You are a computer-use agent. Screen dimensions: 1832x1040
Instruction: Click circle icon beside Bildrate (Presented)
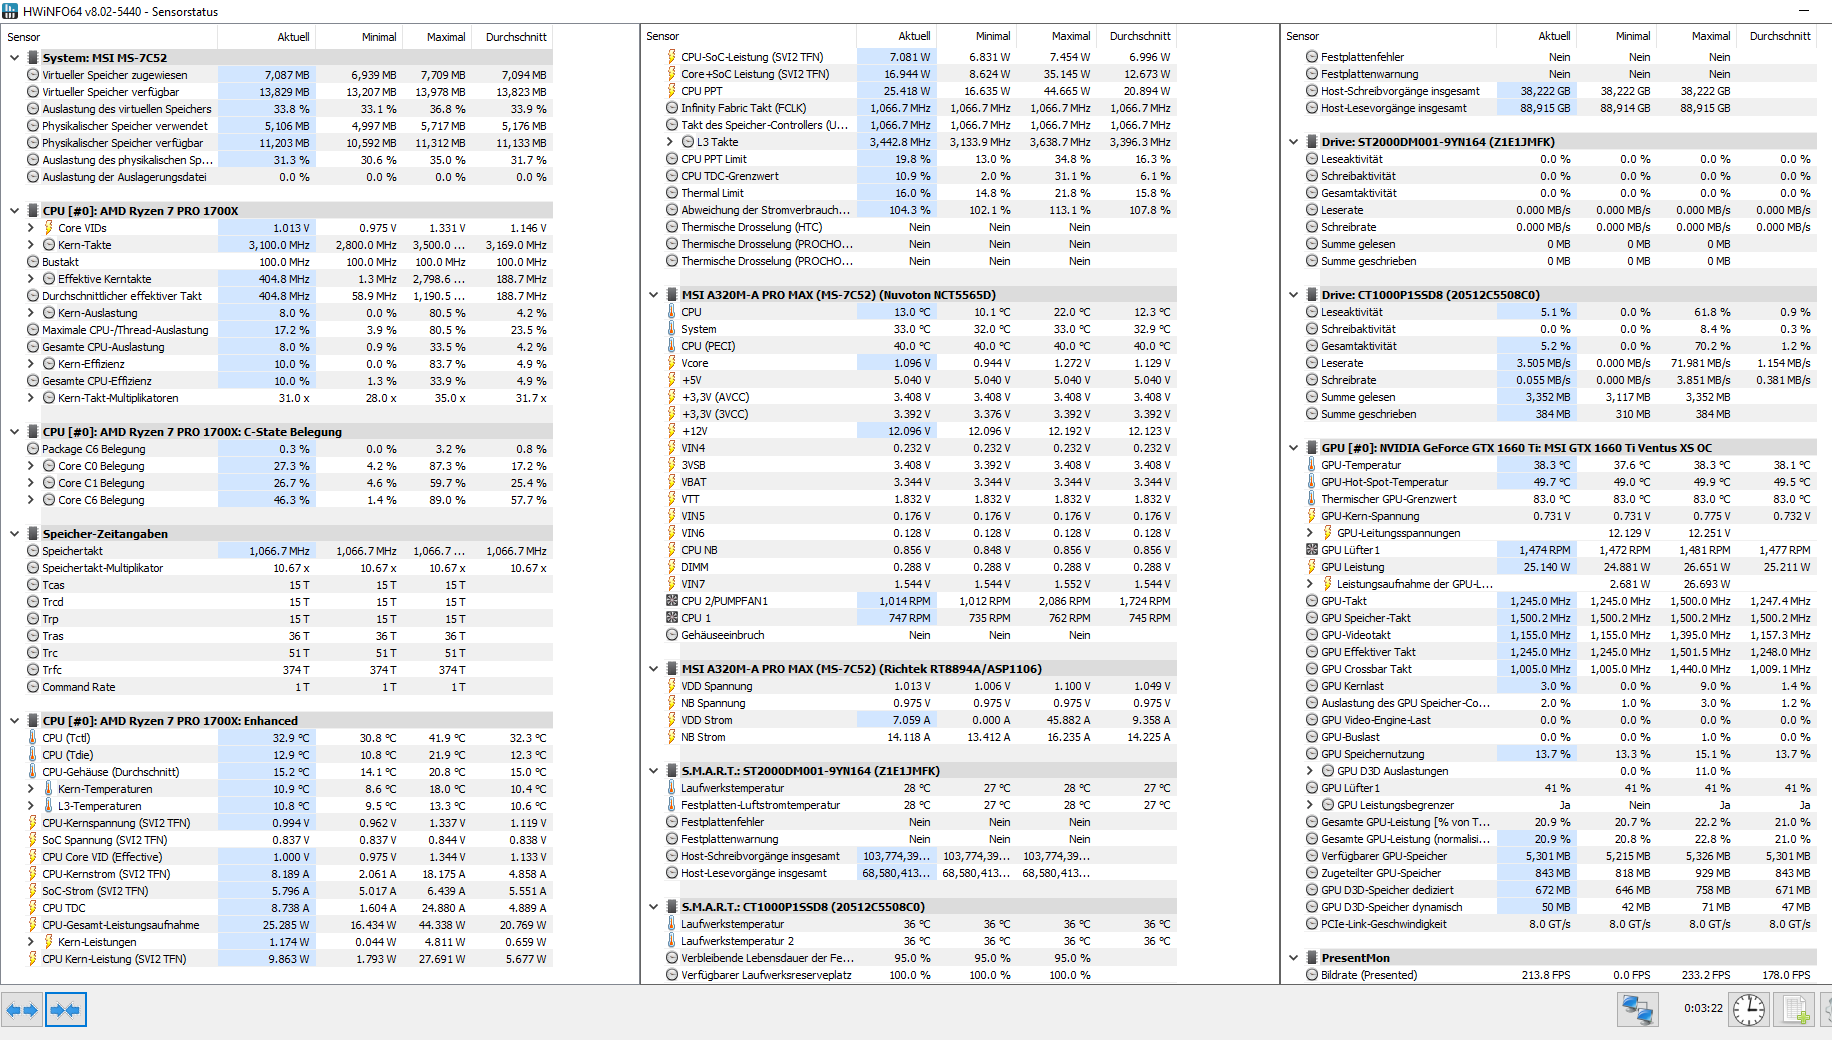click(1312, 975)
